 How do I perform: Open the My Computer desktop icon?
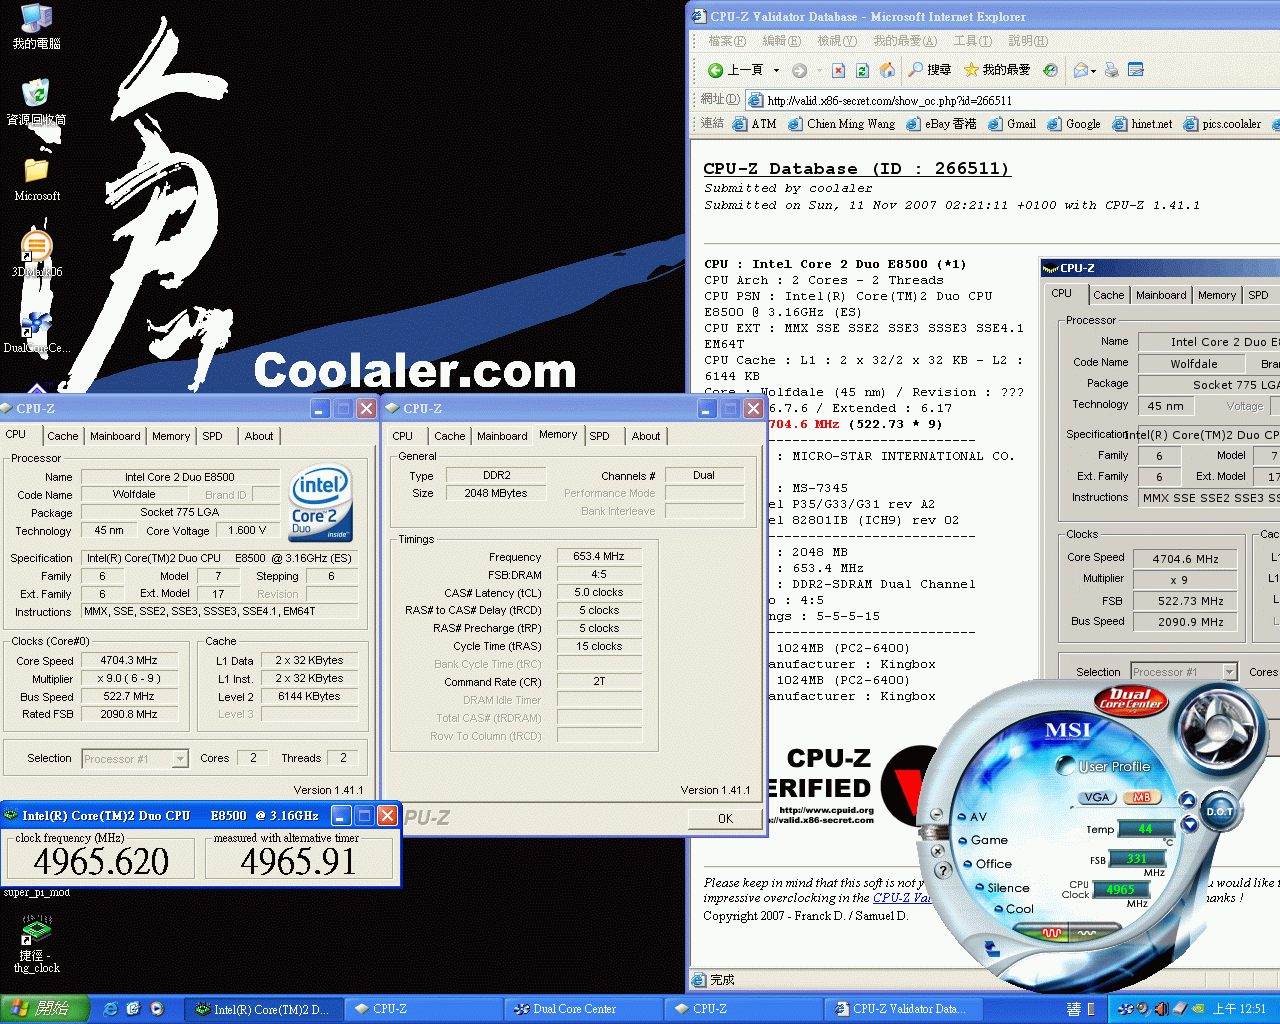coord(37,26)
